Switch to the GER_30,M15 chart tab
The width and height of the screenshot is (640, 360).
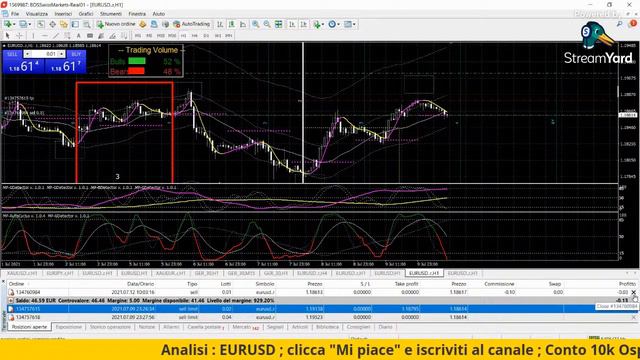tap(242, 273)
